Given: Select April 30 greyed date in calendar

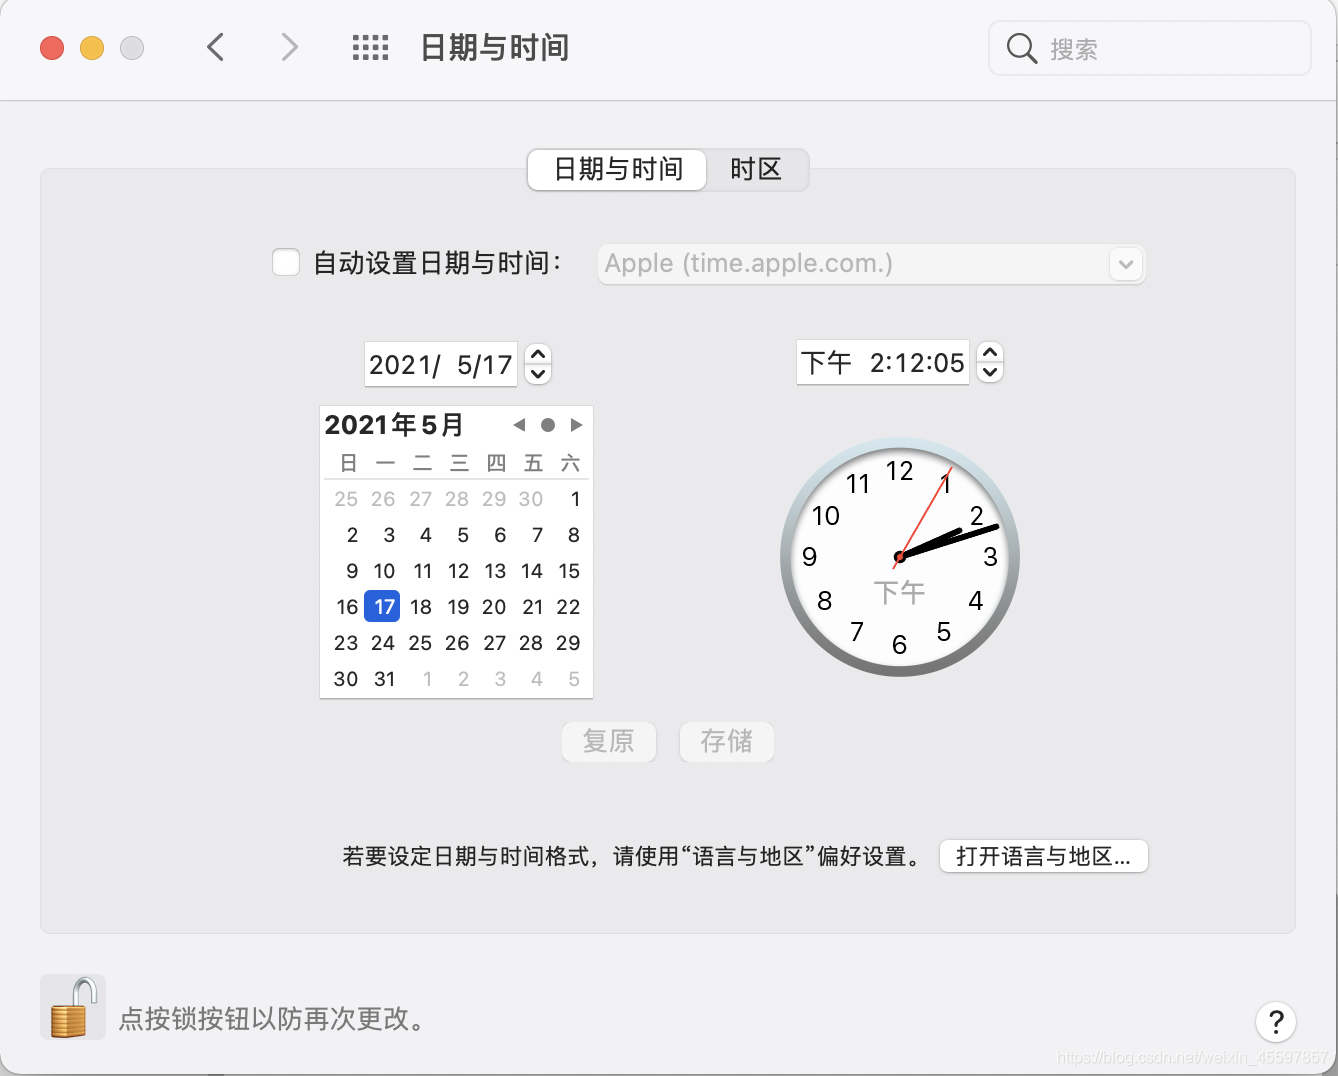Looking at the screenshot, I should (x=531, y=499).
